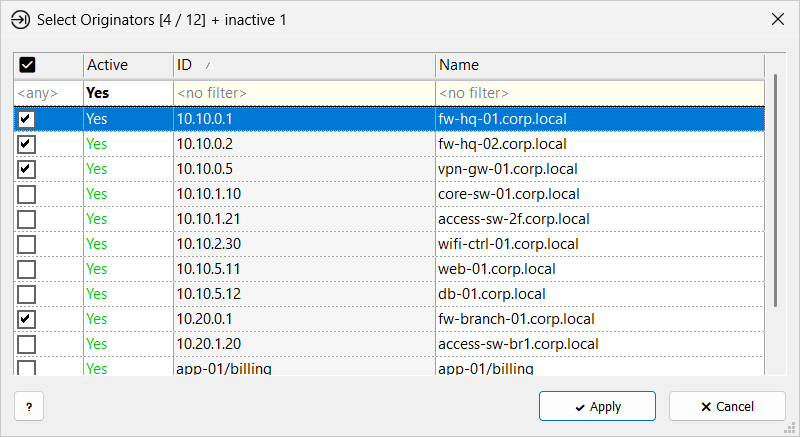The height and width of the screenshot is (437, 800).
Task: Click the Active Yes cell for 10.10.1.10
Action: pyautogui.click(x=128, y=194)
